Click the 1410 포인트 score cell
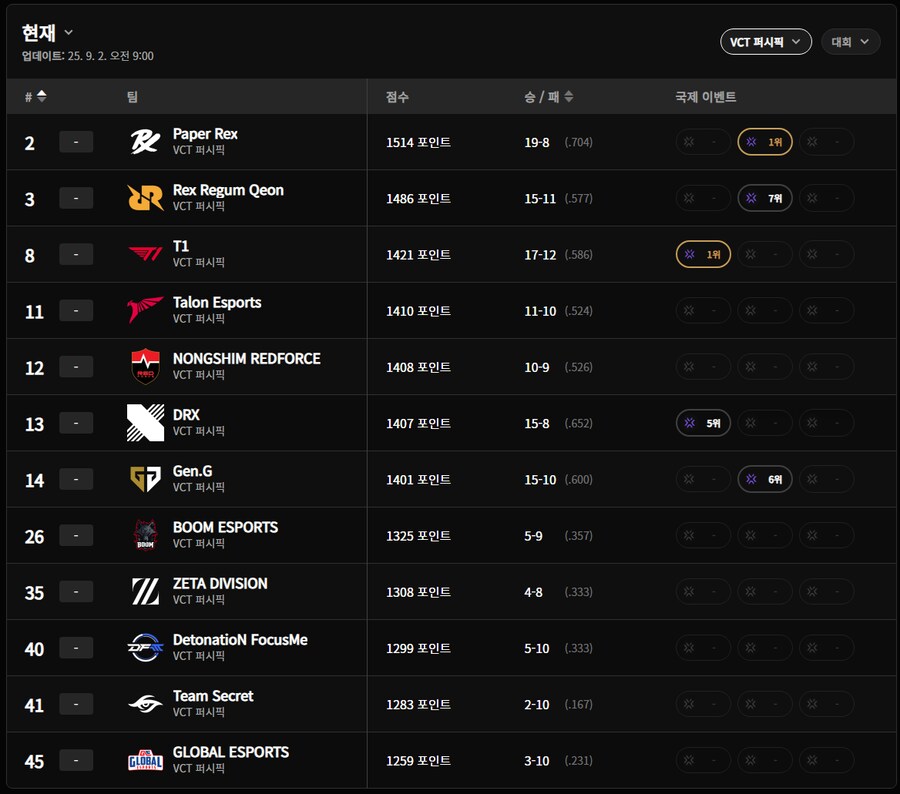900x794 pixels. tap(418, 311)
